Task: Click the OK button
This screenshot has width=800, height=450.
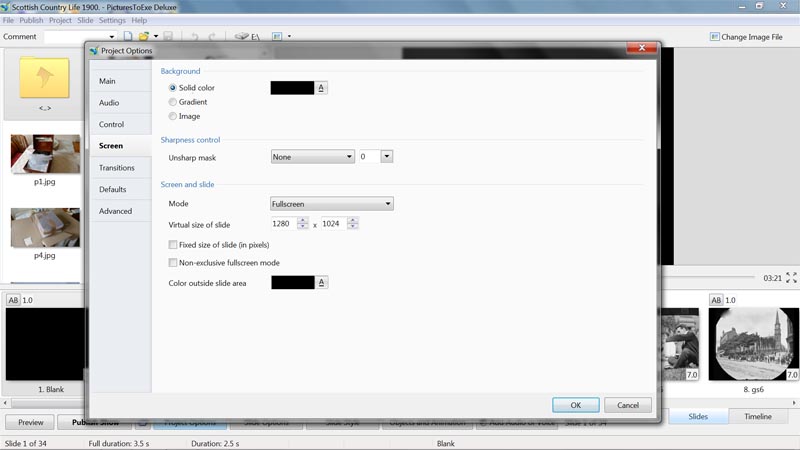Action: [x=576, y=405]
